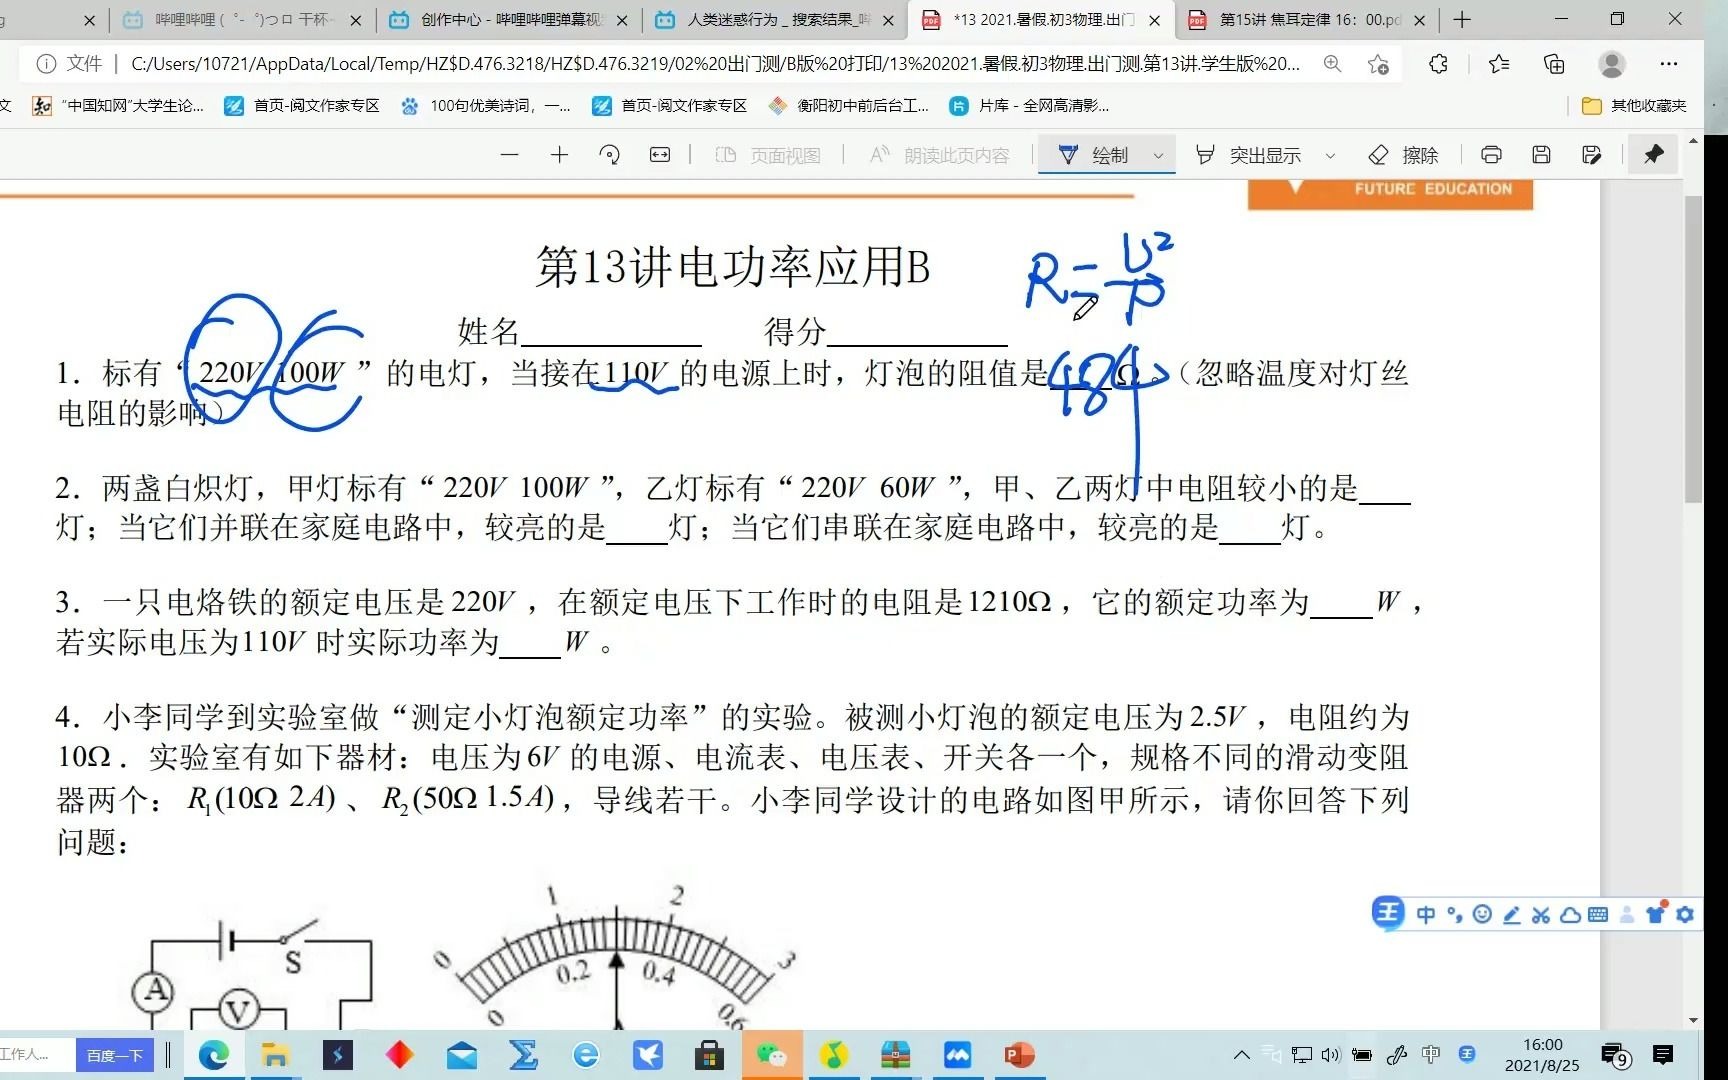Open File Explorer from taskbar
The height and width of the screenshot is (1080, 1728).
(275, 1055)
